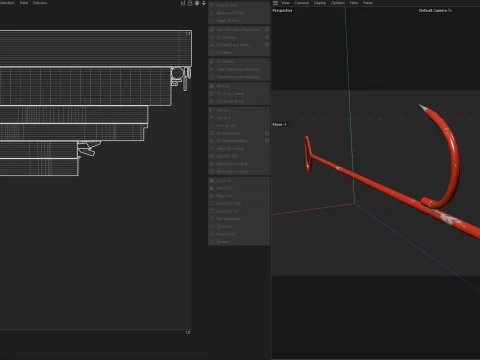
Task: Open gear options for UV Weld and Relax
Action: pyautogui.click(x=267, y=45)
